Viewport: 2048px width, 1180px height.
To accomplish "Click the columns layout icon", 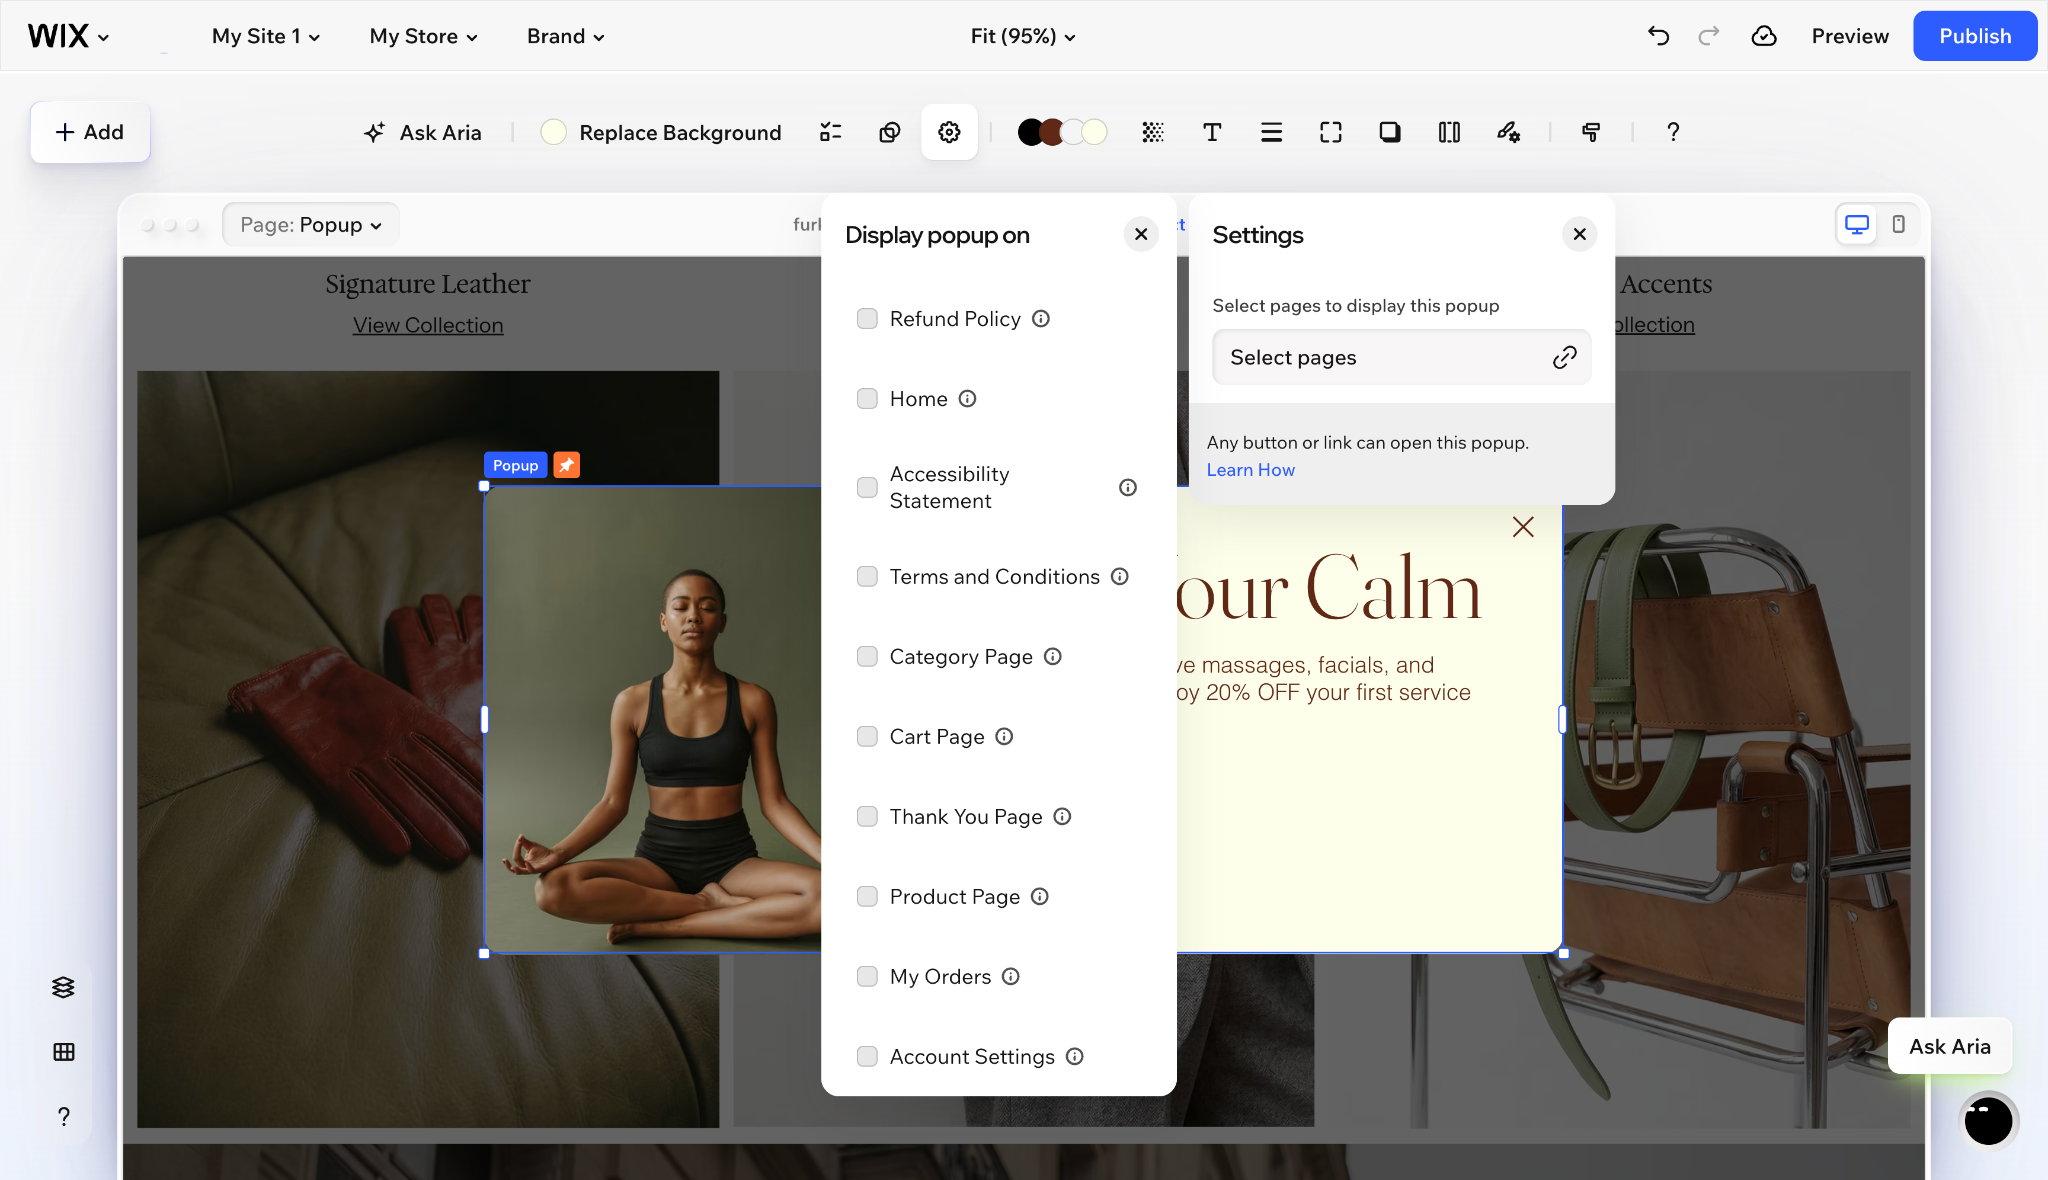I will pyautogui.click(x=1449, y=132).
